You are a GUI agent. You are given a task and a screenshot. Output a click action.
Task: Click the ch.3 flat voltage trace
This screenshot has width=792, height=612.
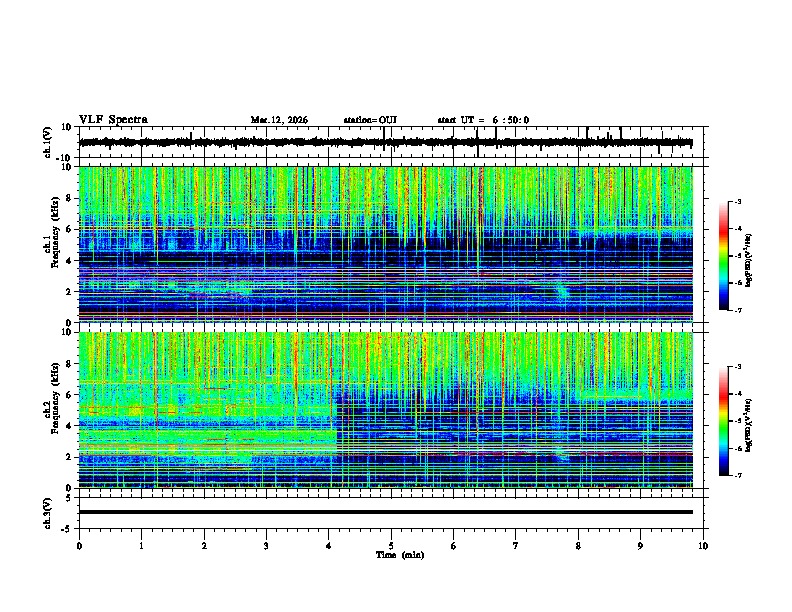pyautogui.click(x=386, y=512)
